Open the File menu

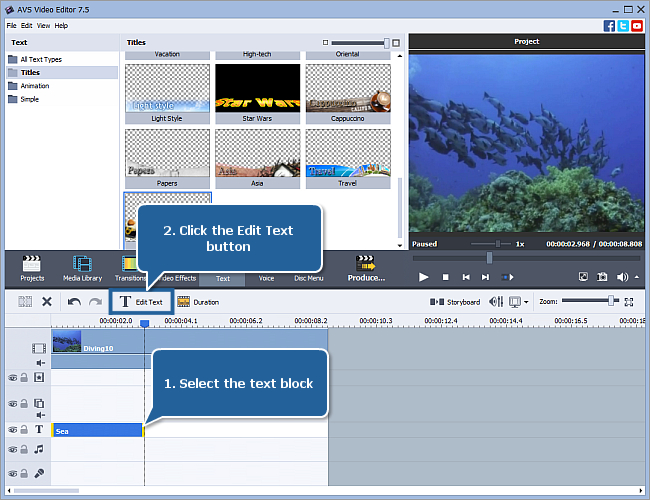click(11, 26)
